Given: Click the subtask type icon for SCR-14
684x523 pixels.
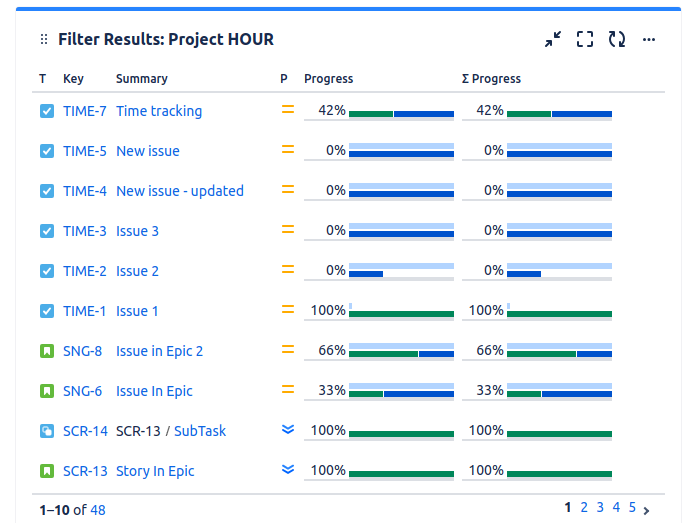Looking at the screenshot, I should (47, 431).
